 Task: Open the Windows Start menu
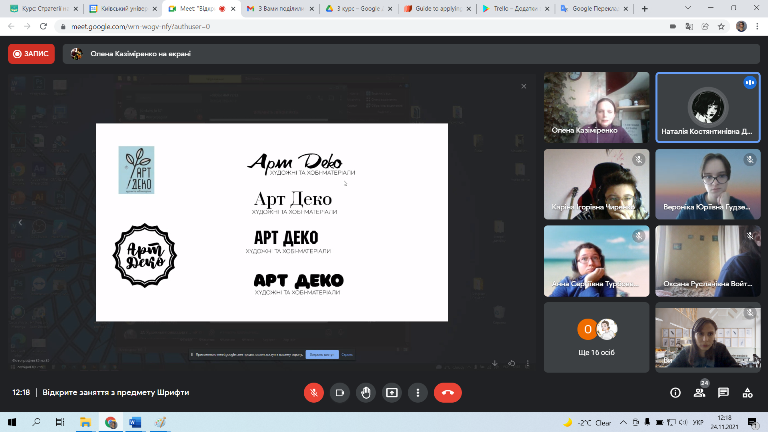coord(12,422)
